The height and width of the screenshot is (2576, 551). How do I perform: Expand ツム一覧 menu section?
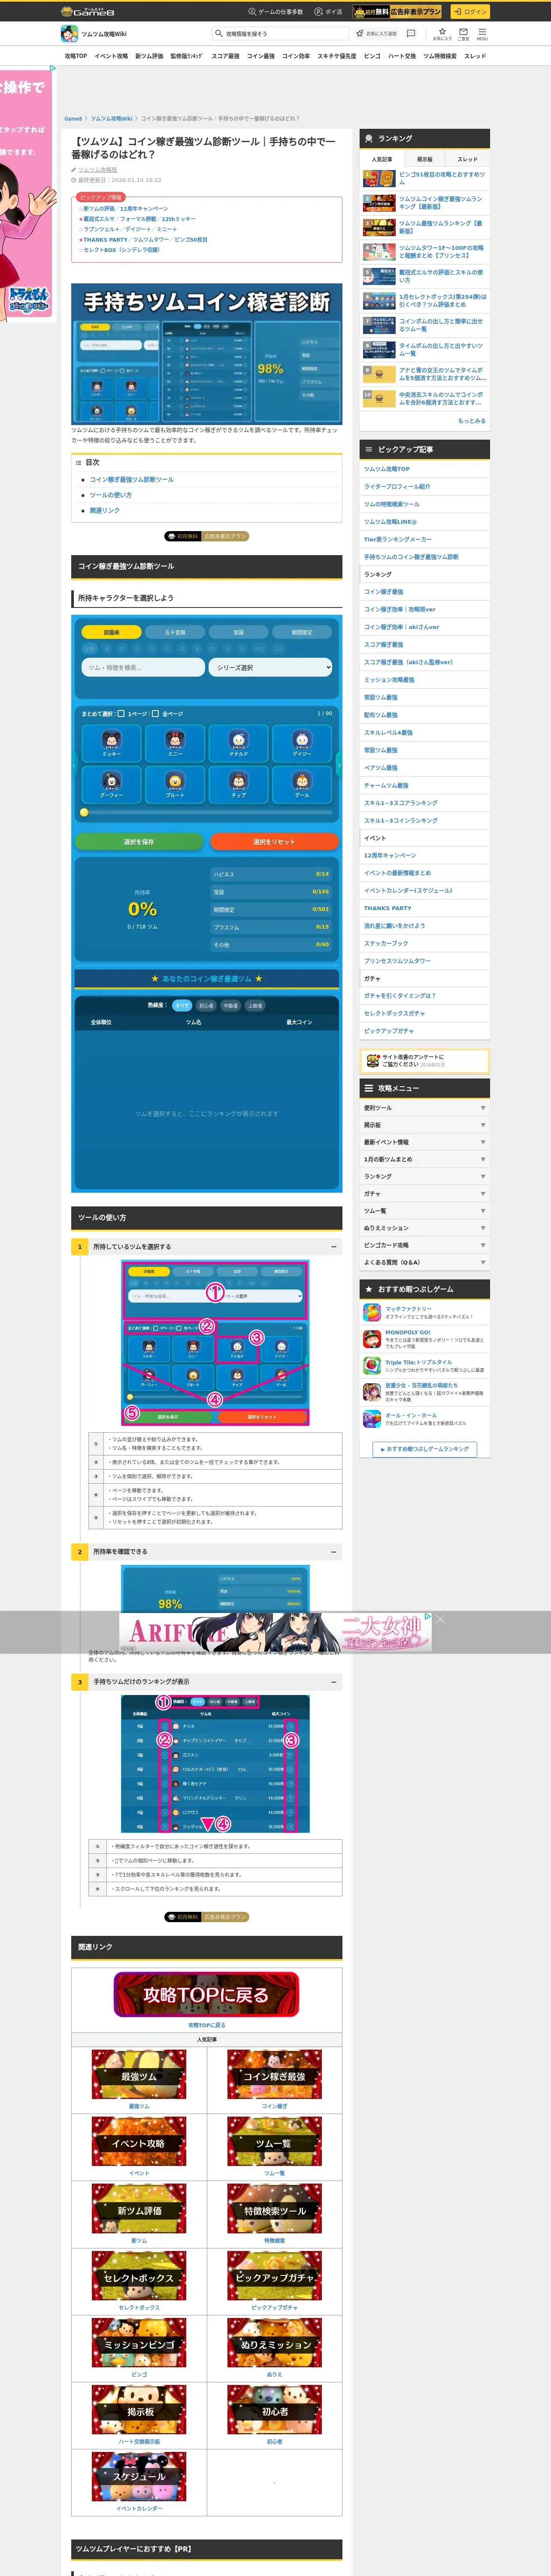tap(425, 1211)
